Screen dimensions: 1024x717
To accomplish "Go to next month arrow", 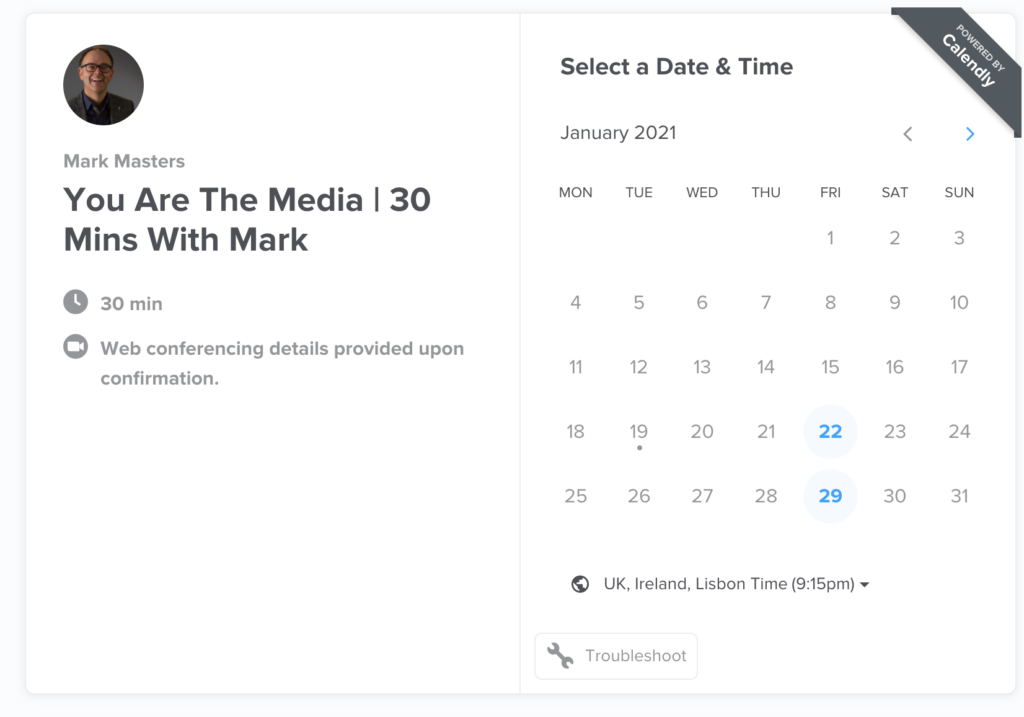I will click(970, 134).
